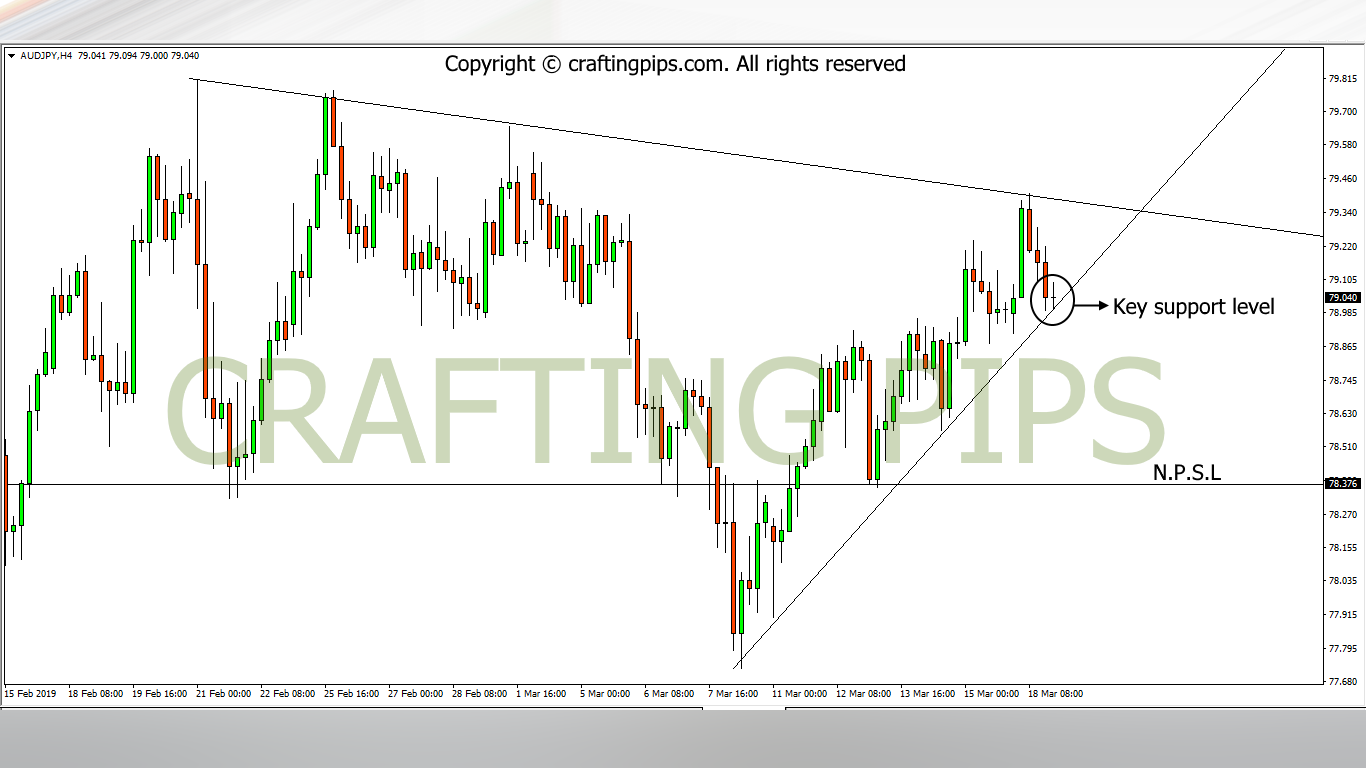Click the 79.815 price axis label
This screenshot has height=768, width=1366.
click(1342, 78)
